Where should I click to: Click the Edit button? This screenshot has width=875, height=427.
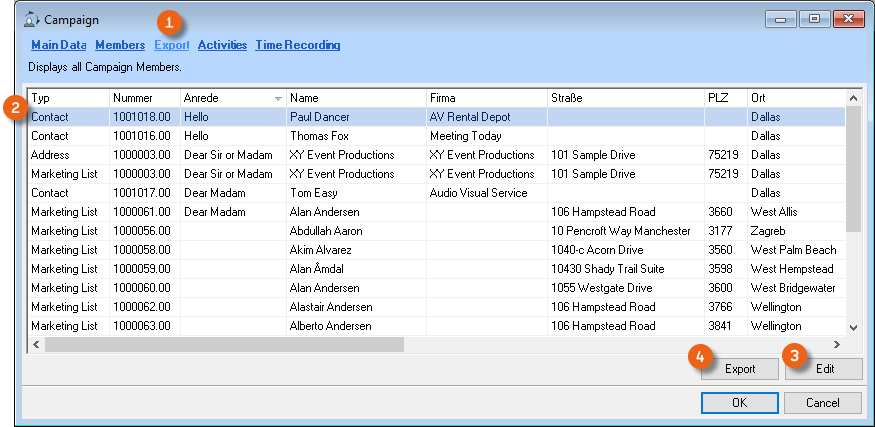824,369
